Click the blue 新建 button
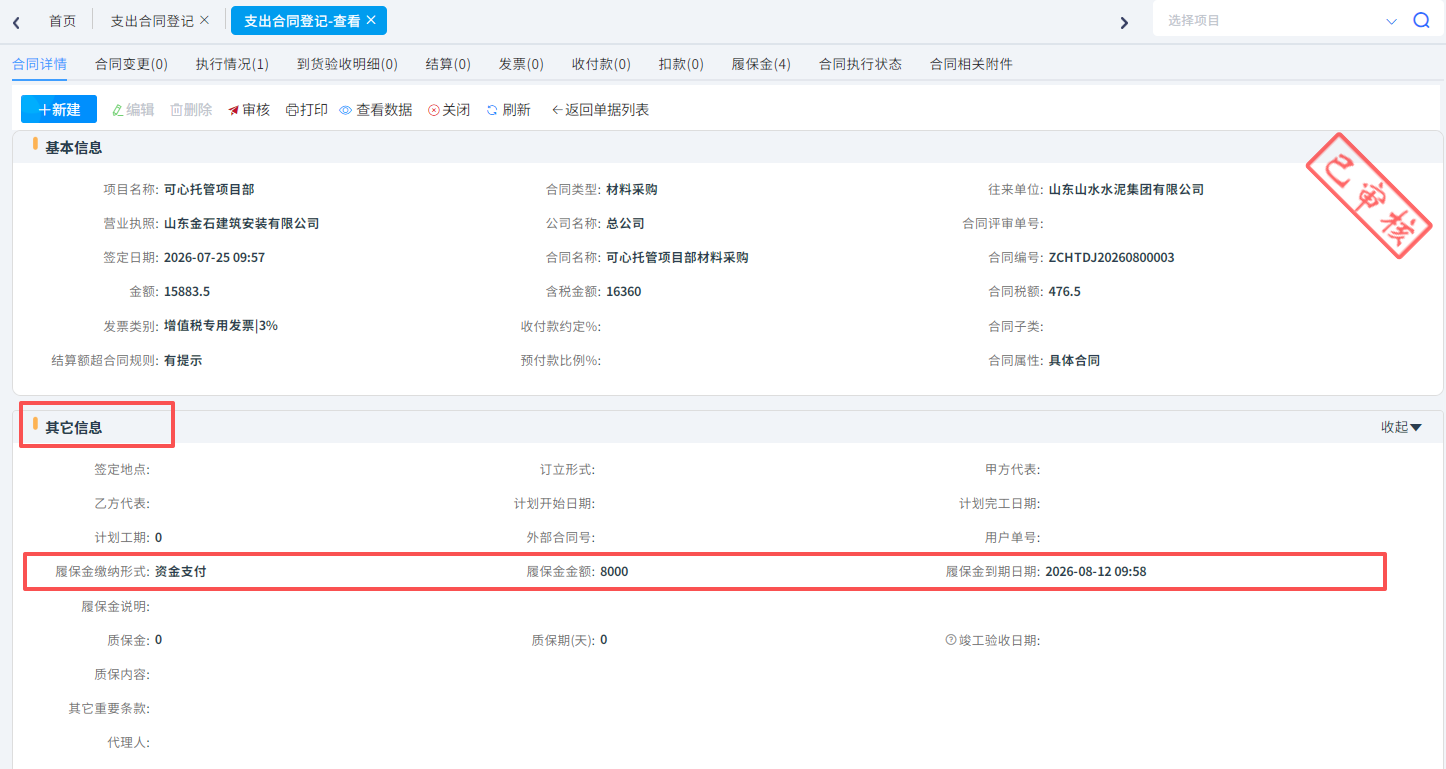1446x769 pixels. (59, 109)
